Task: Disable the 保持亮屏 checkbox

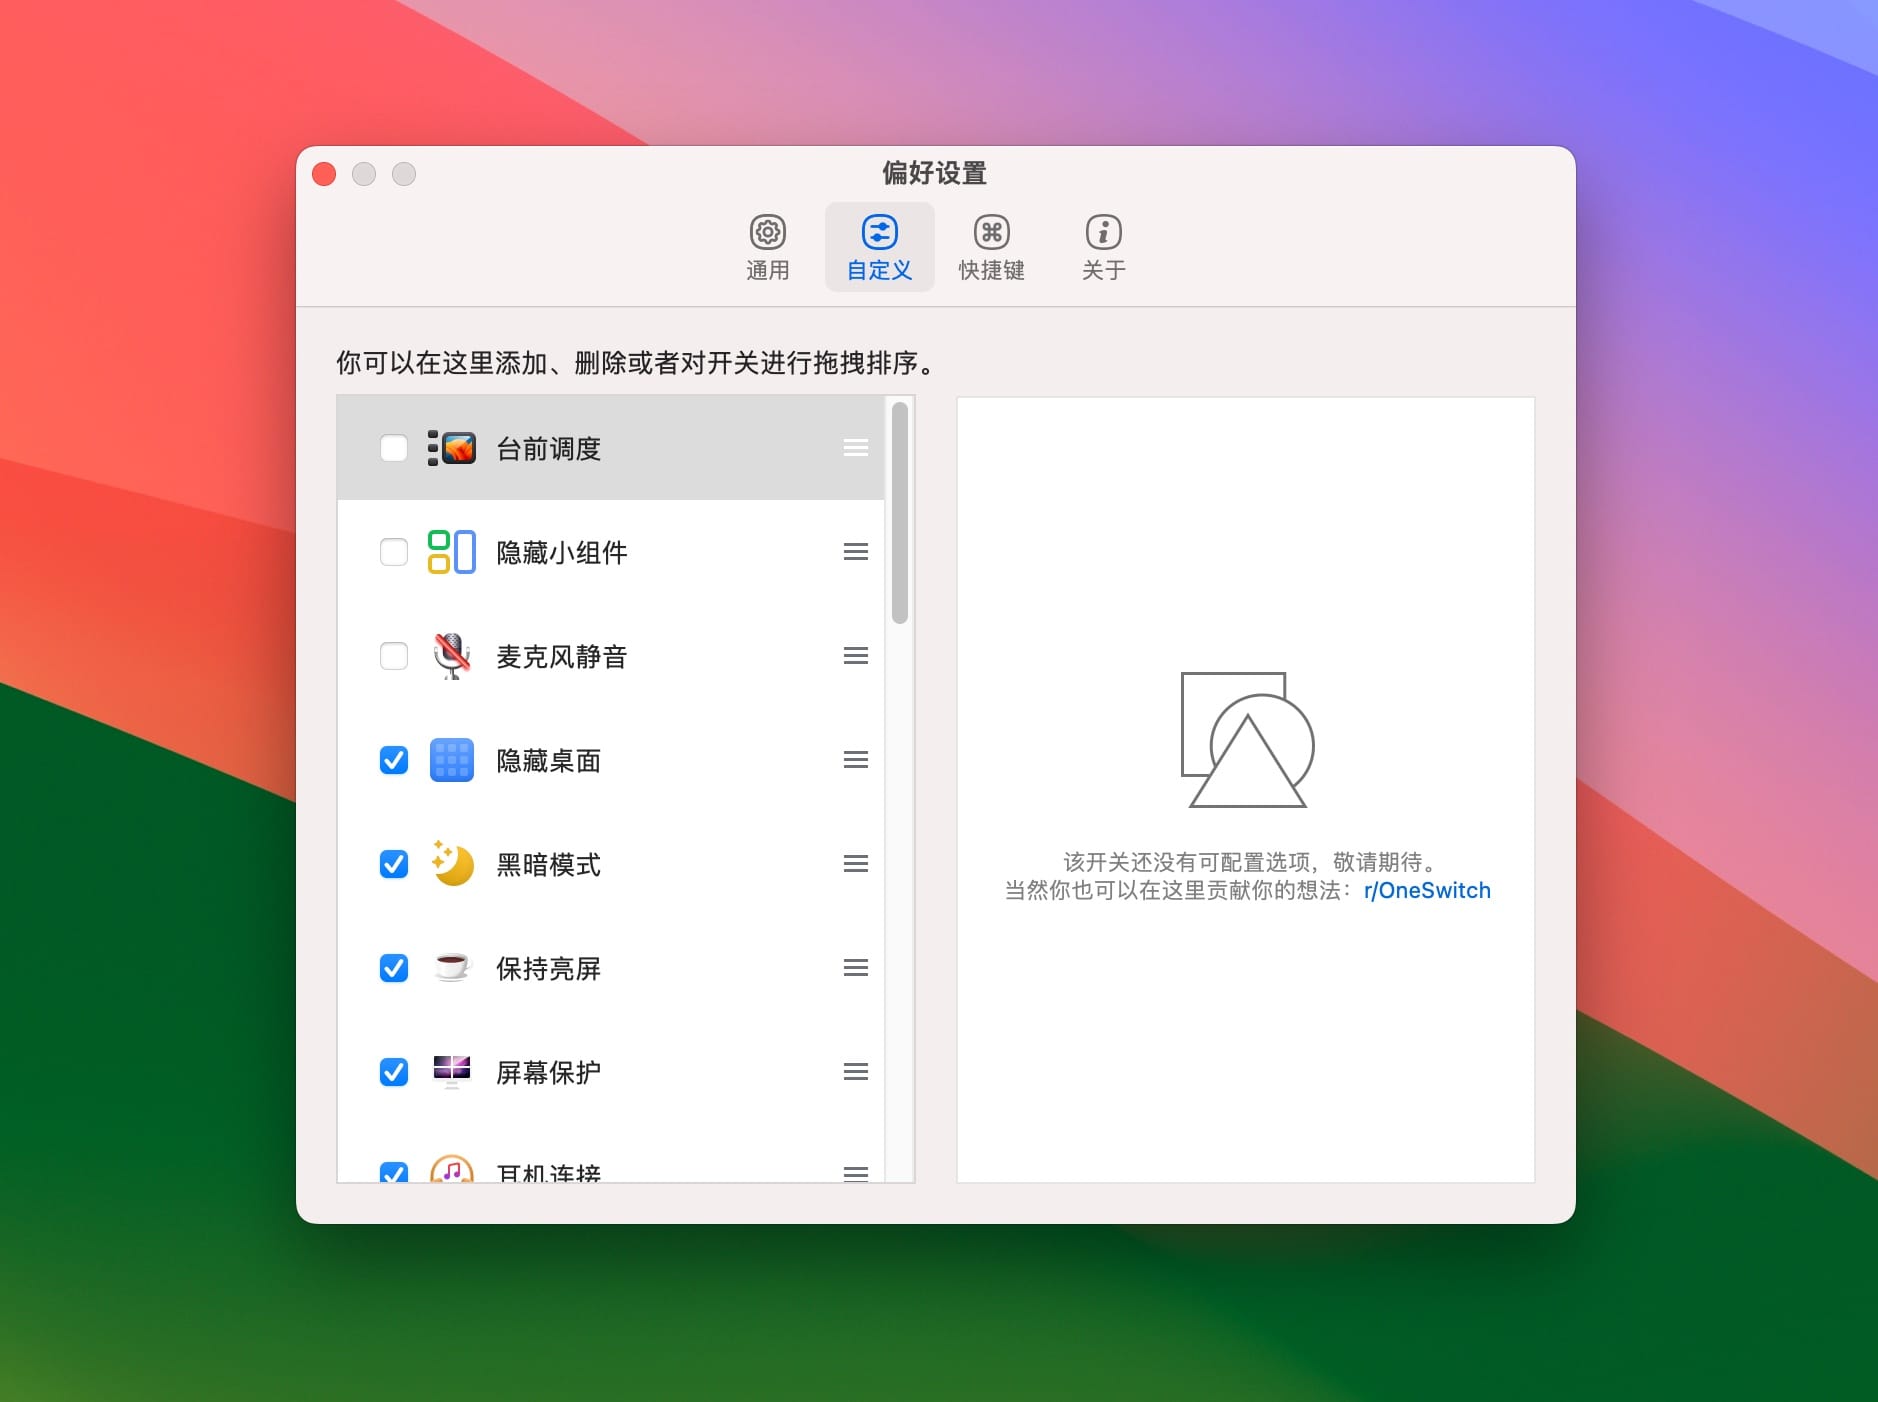Action: pyautogui.click(x=394, y=968)
